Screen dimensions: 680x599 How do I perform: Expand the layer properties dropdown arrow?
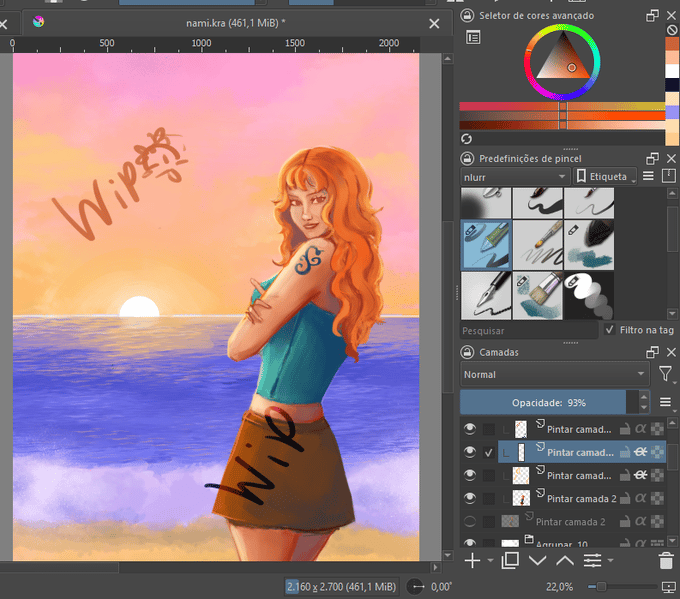(611, 560)
